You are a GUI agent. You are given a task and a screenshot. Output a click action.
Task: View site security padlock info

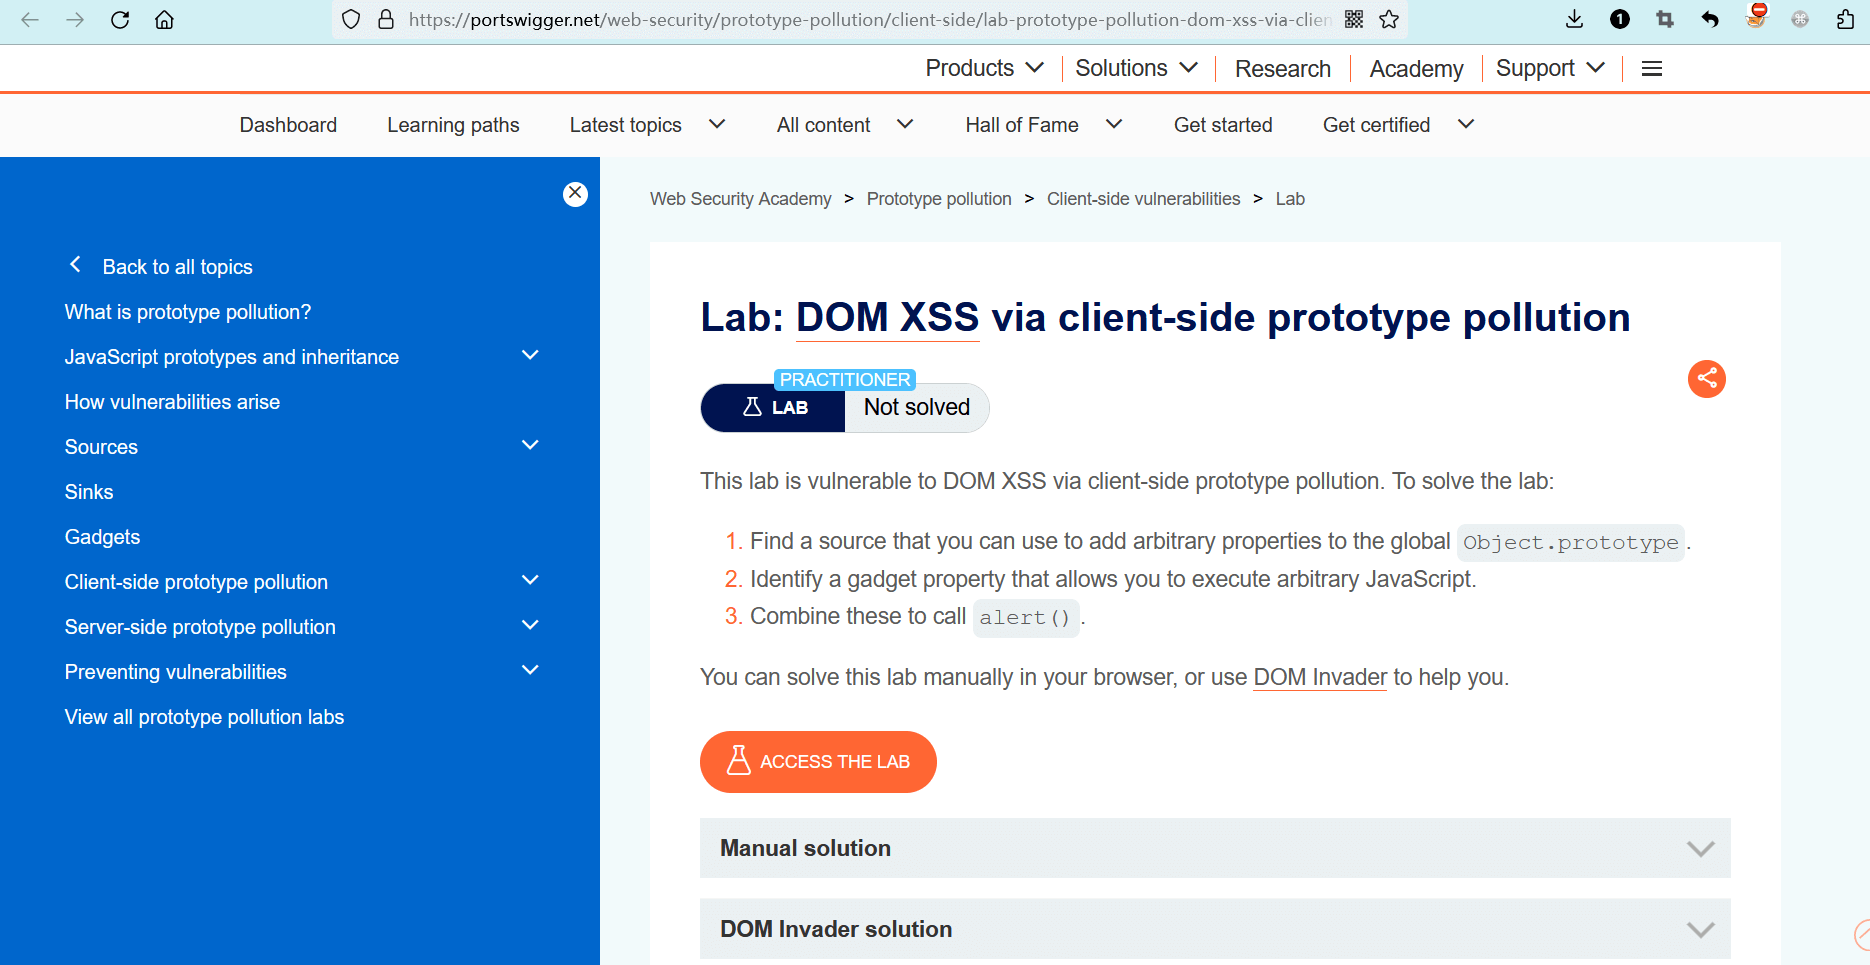coord(386,20)
